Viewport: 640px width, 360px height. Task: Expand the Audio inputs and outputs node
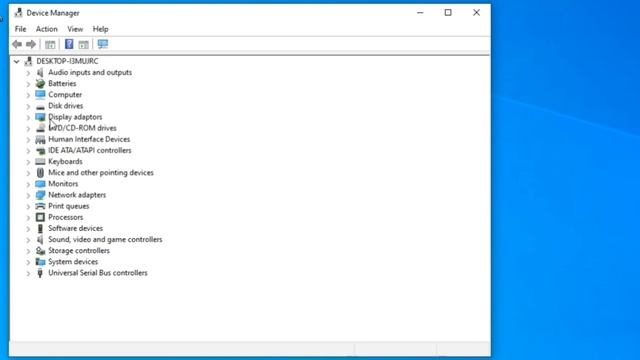(28, 73)
